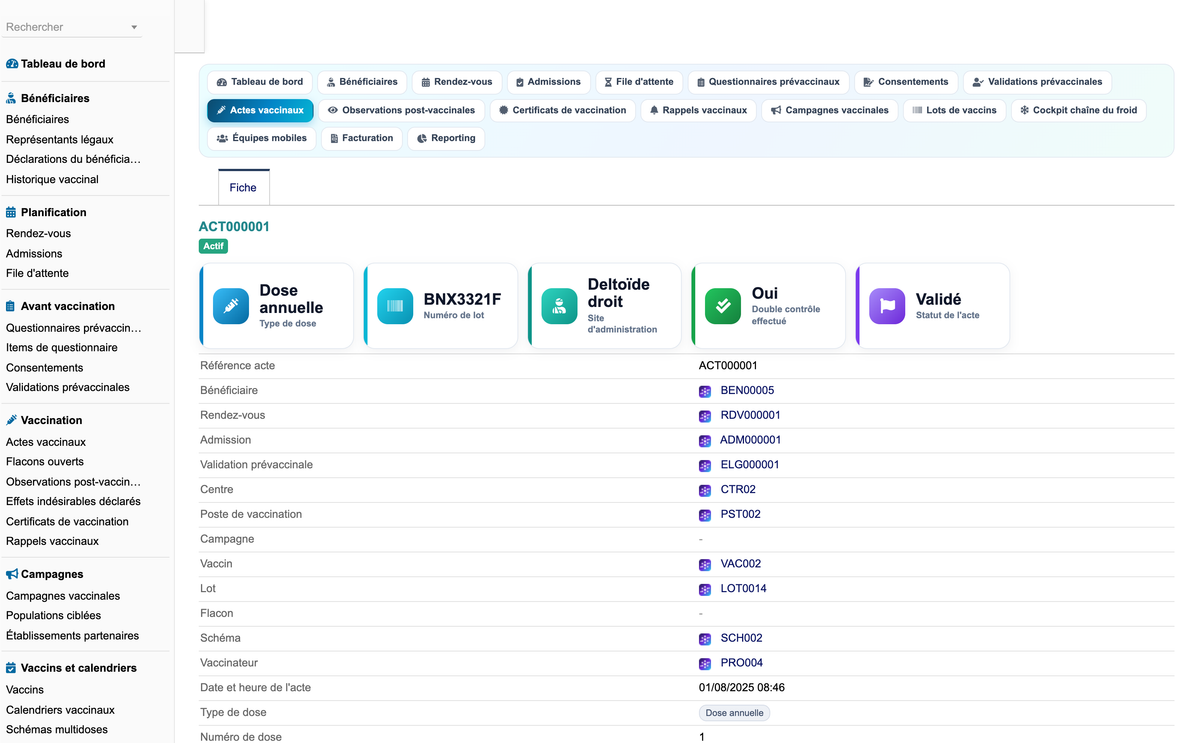Image resolution: width=1200 pixels, height=743 pixels.
Task: Click the Actif status badge
Action: point(214,246)
